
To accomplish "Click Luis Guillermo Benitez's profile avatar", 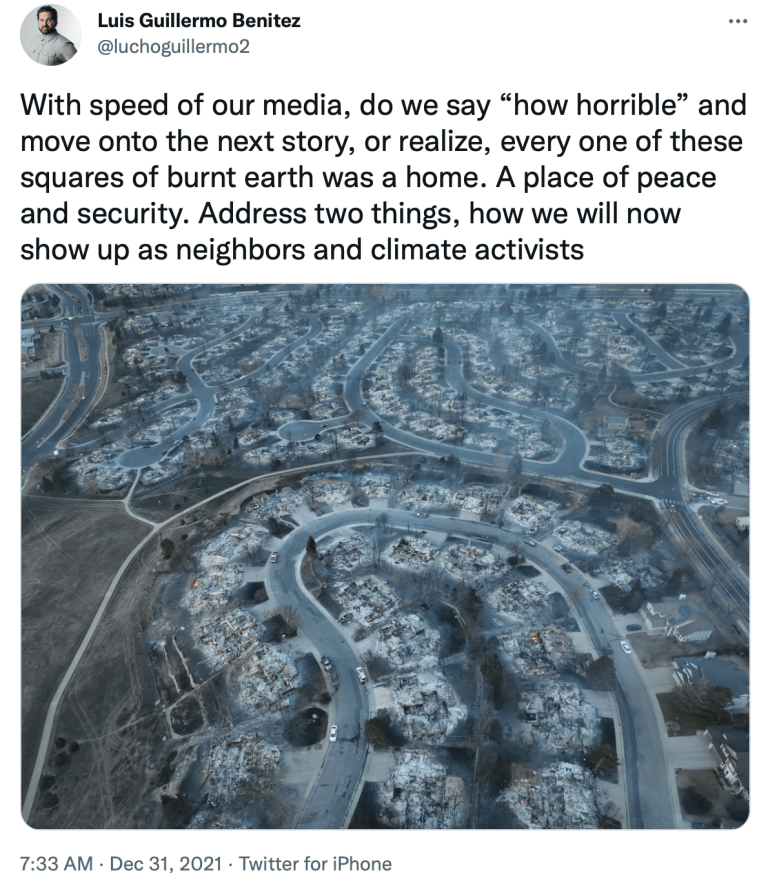I will tap(51, 35).
